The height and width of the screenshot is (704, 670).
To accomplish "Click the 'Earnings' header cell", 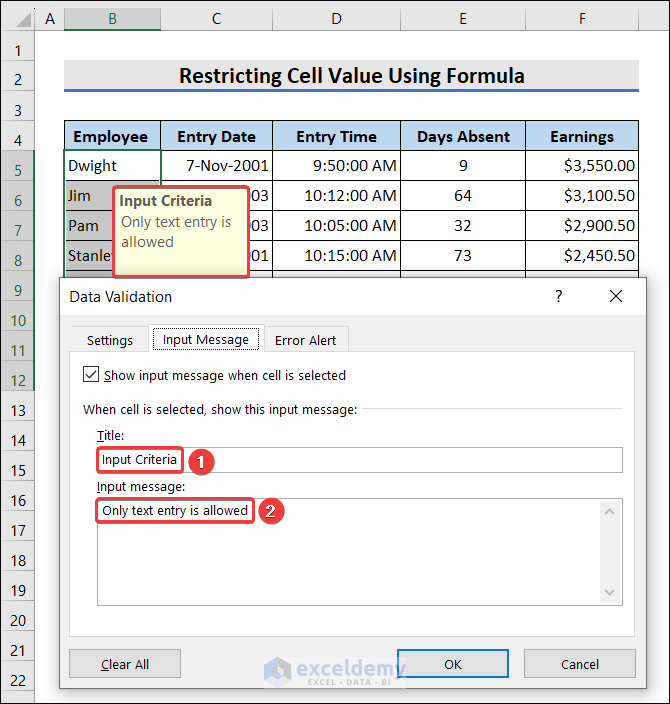I will (582, 136).
